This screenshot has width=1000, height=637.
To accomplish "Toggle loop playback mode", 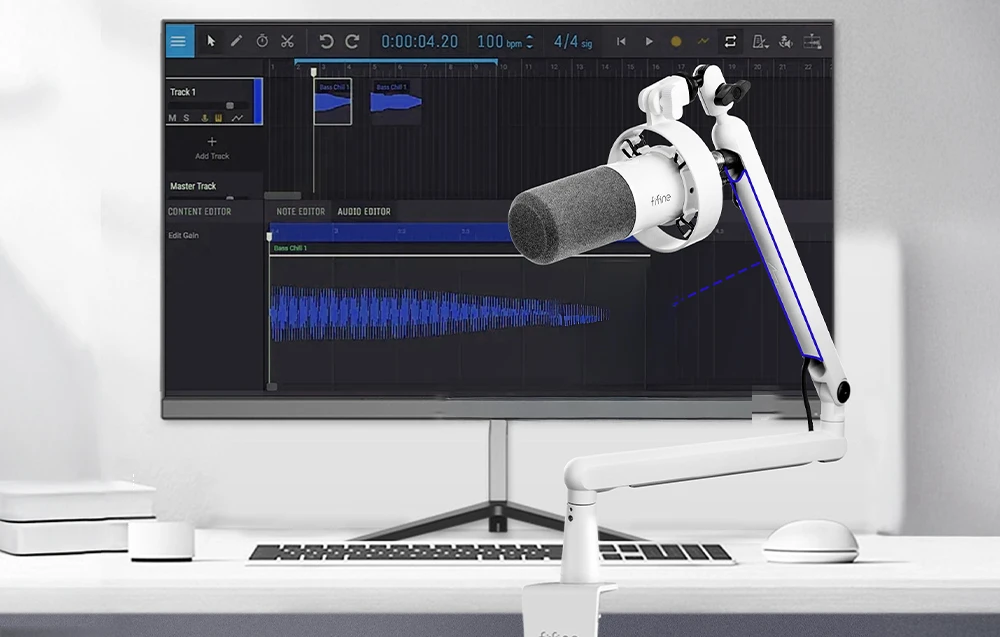I will coord(730,41).
